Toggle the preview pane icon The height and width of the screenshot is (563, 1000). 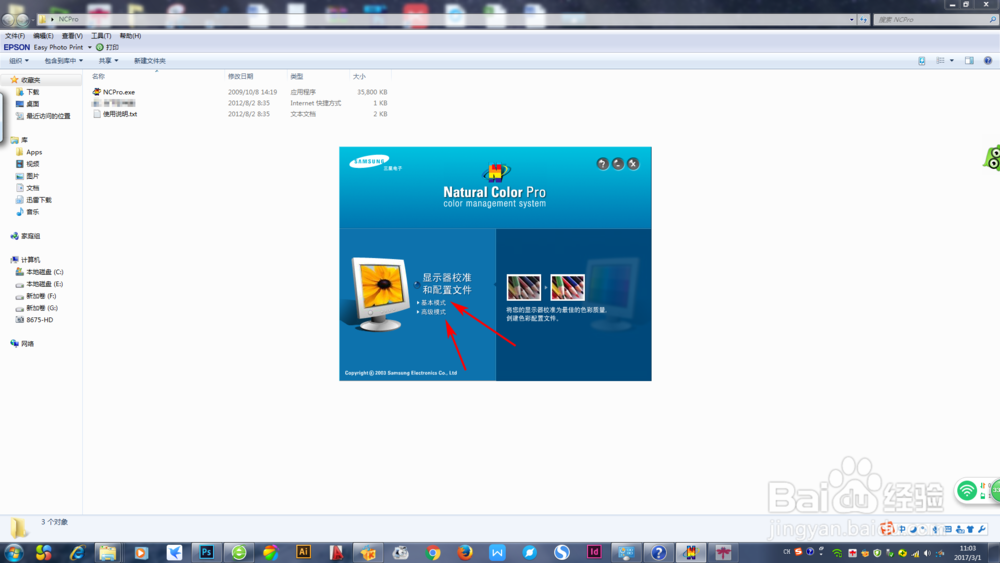[x=969, y=61]
